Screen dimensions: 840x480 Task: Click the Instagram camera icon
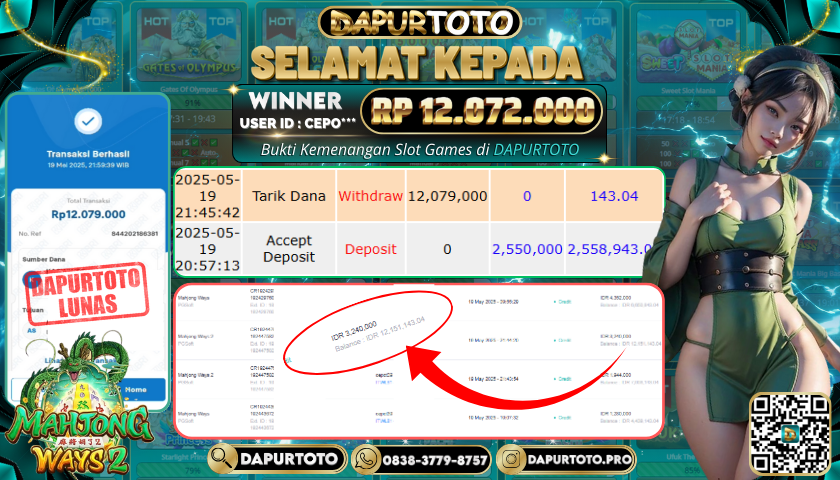pos(511,459)
